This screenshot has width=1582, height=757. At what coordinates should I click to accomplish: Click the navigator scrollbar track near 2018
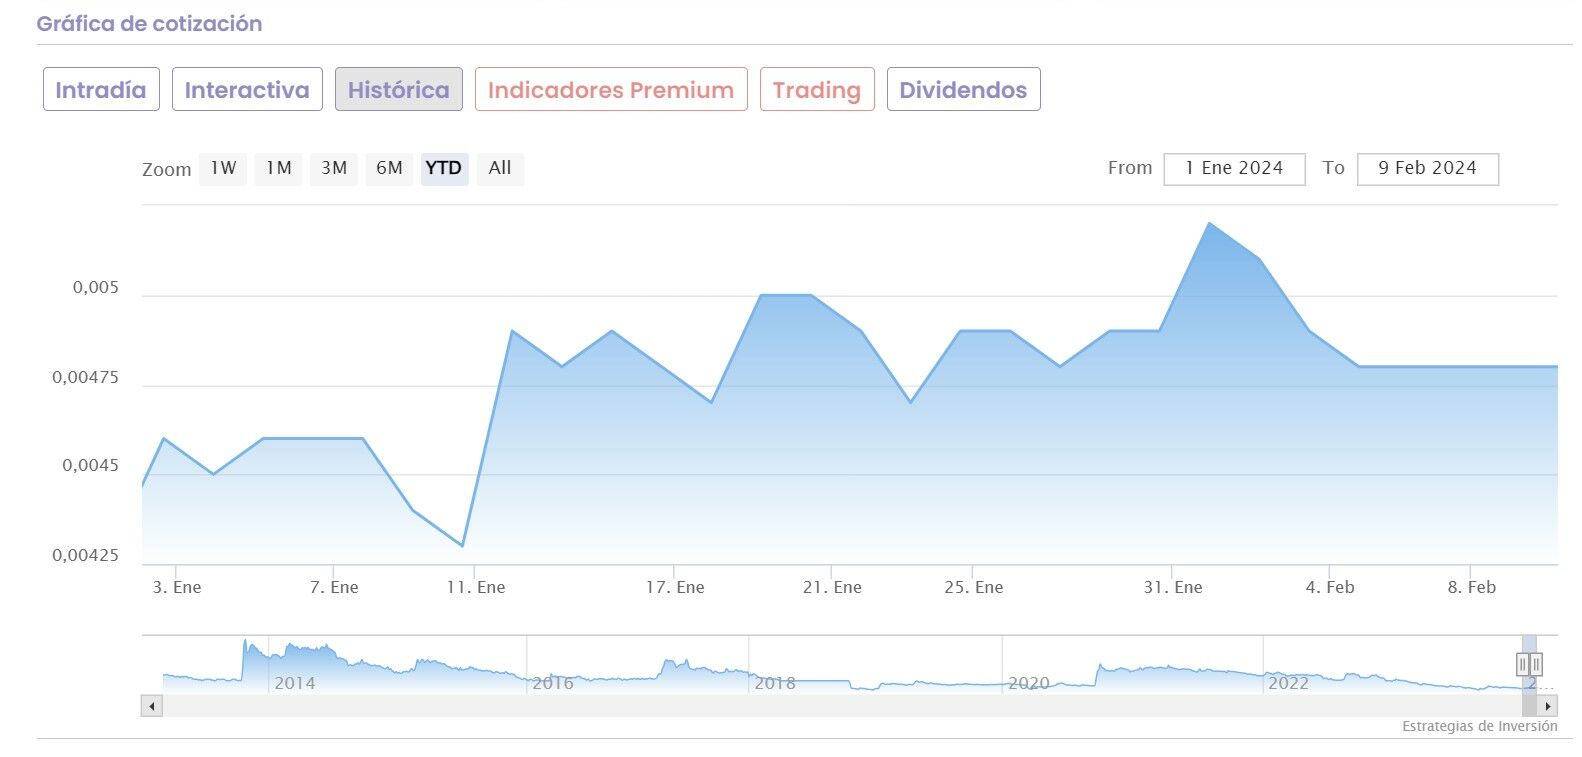tap(775, 706)
